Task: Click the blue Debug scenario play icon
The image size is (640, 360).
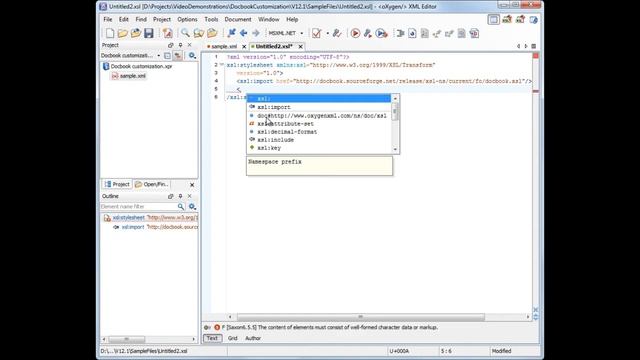Action: coord(381,33)
